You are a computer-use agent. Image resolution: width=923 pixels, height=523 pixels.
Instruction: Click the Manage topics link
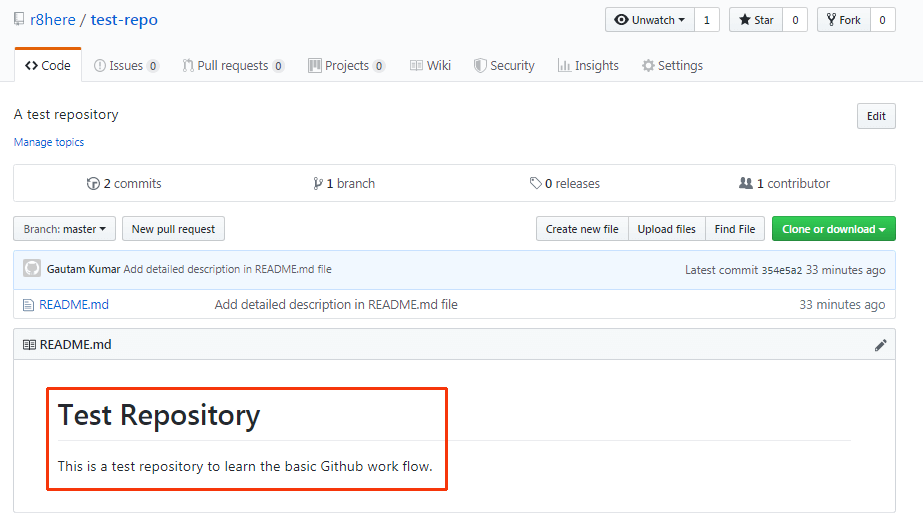pos(49,142)
